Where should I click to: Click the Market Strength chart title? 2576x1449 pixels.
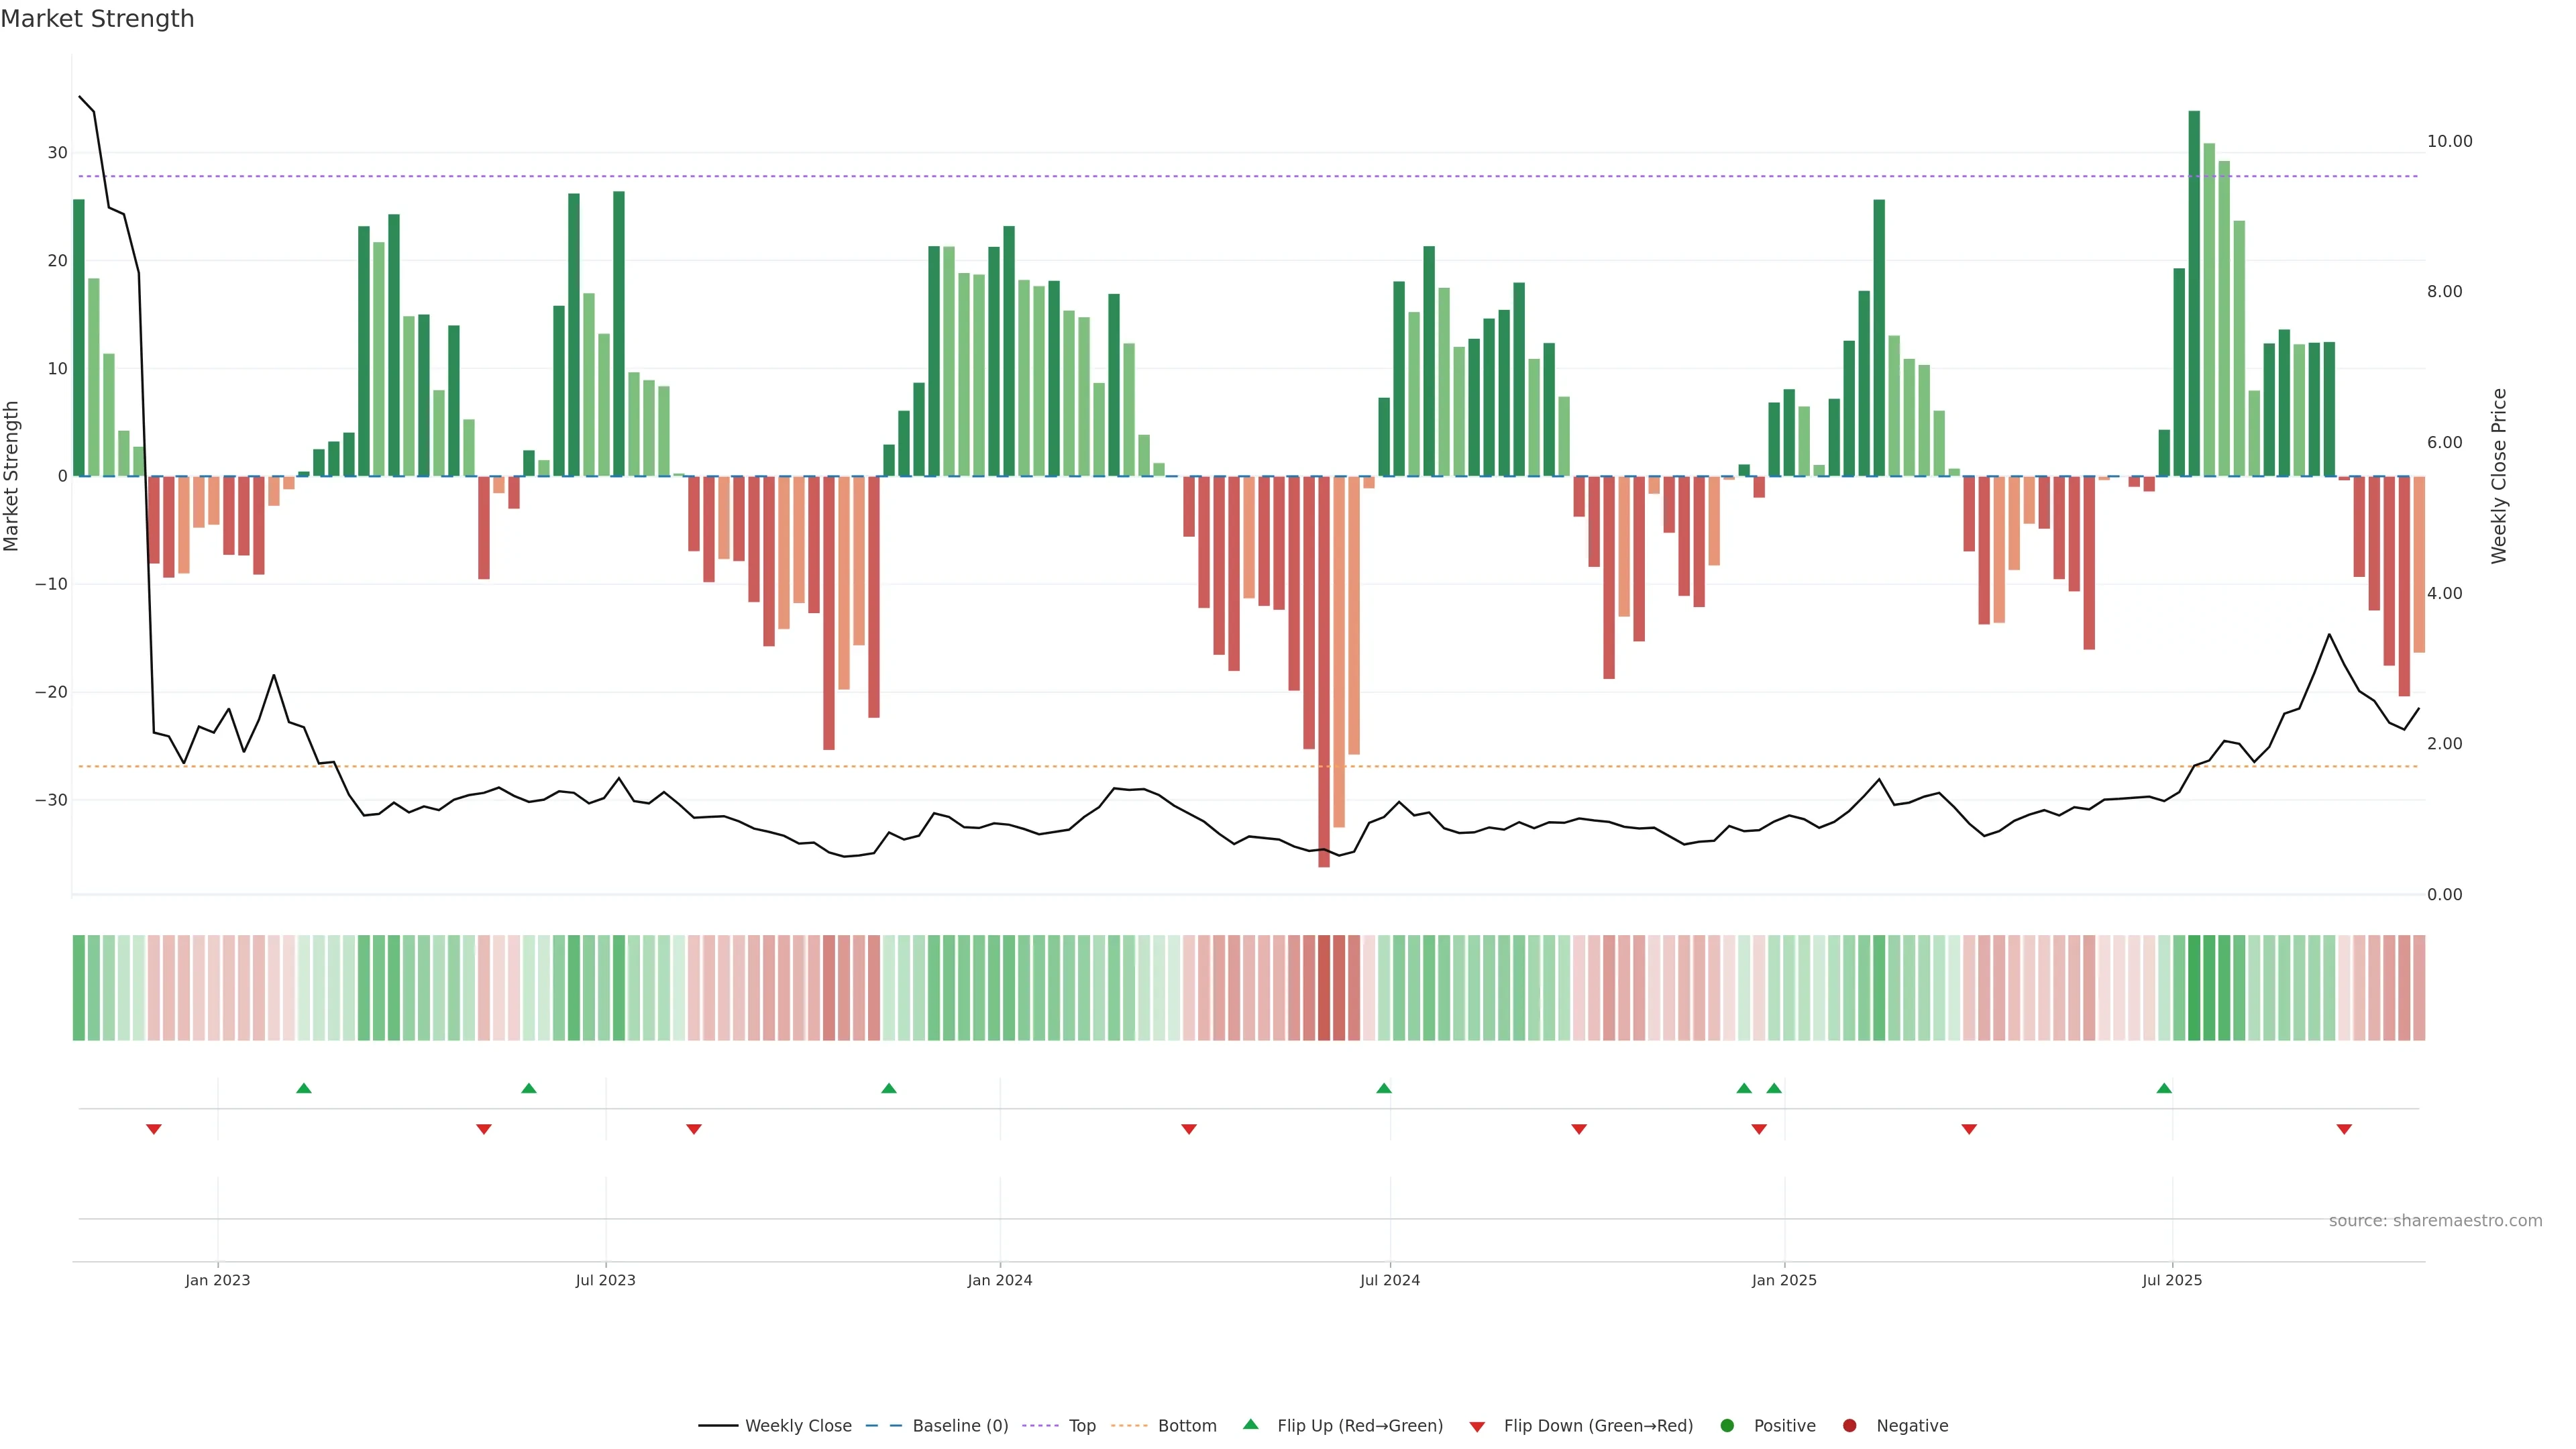tap(97, 19)
